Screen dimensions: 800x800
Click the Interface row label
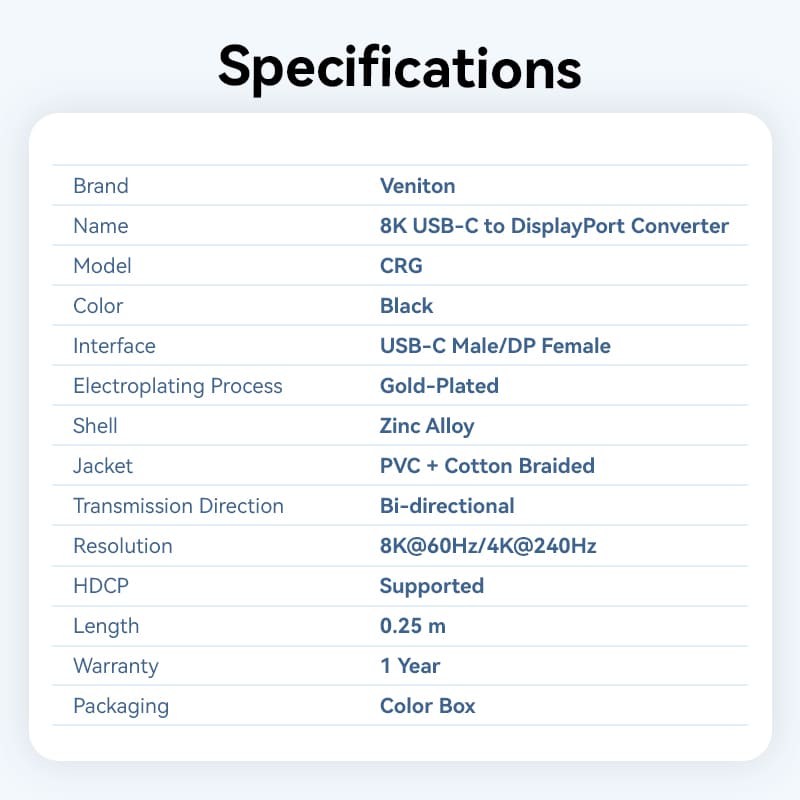click(114, 346)
